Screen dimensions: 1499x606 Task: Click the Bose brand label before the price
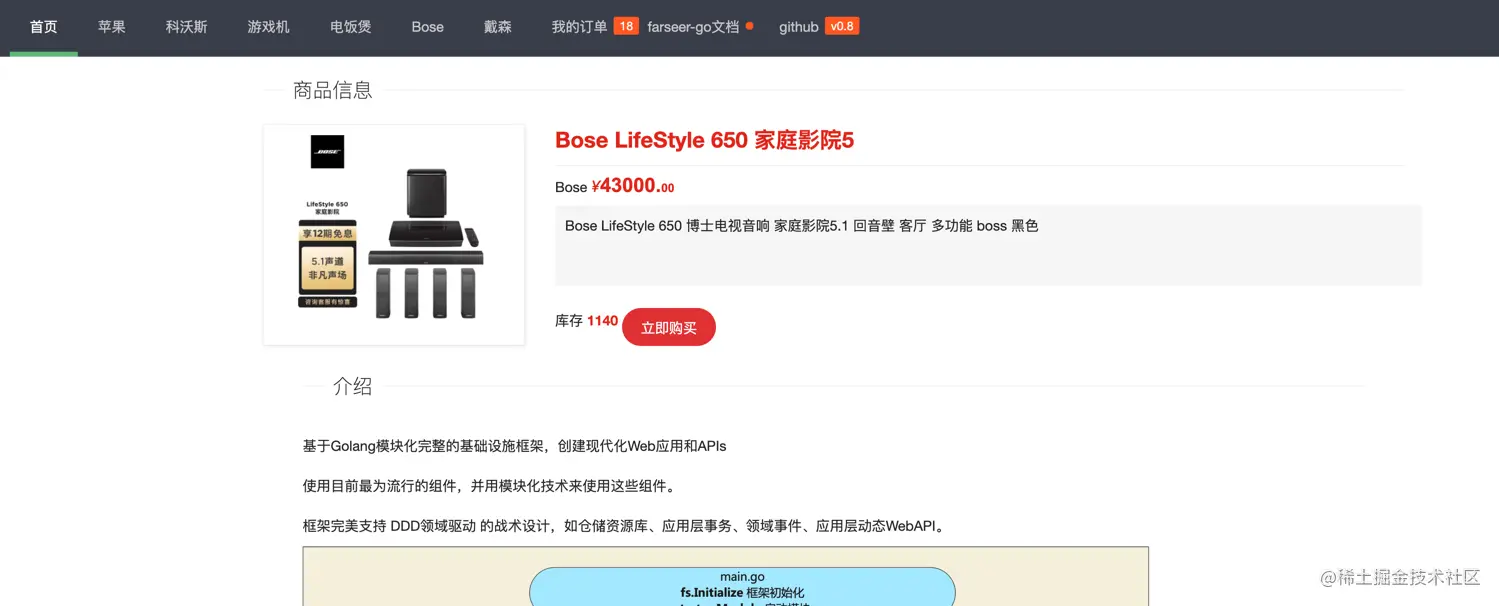pyautogui.click(x=571, y=187)
